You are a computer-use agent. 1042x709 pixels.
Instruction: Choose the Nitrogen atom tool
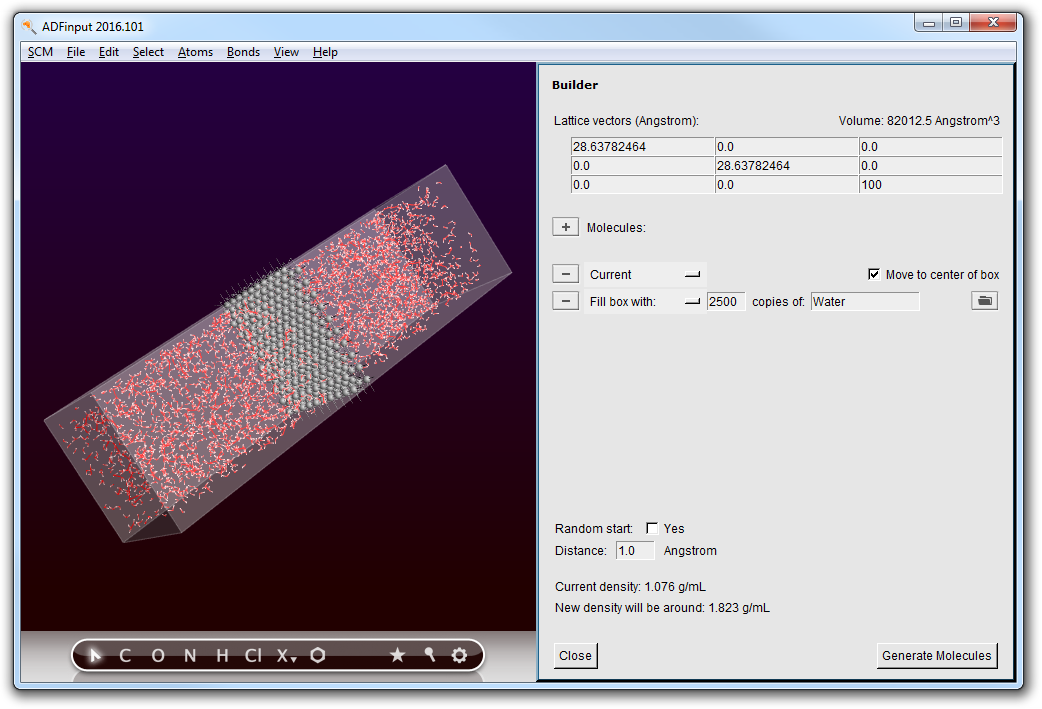coord(190,656)
